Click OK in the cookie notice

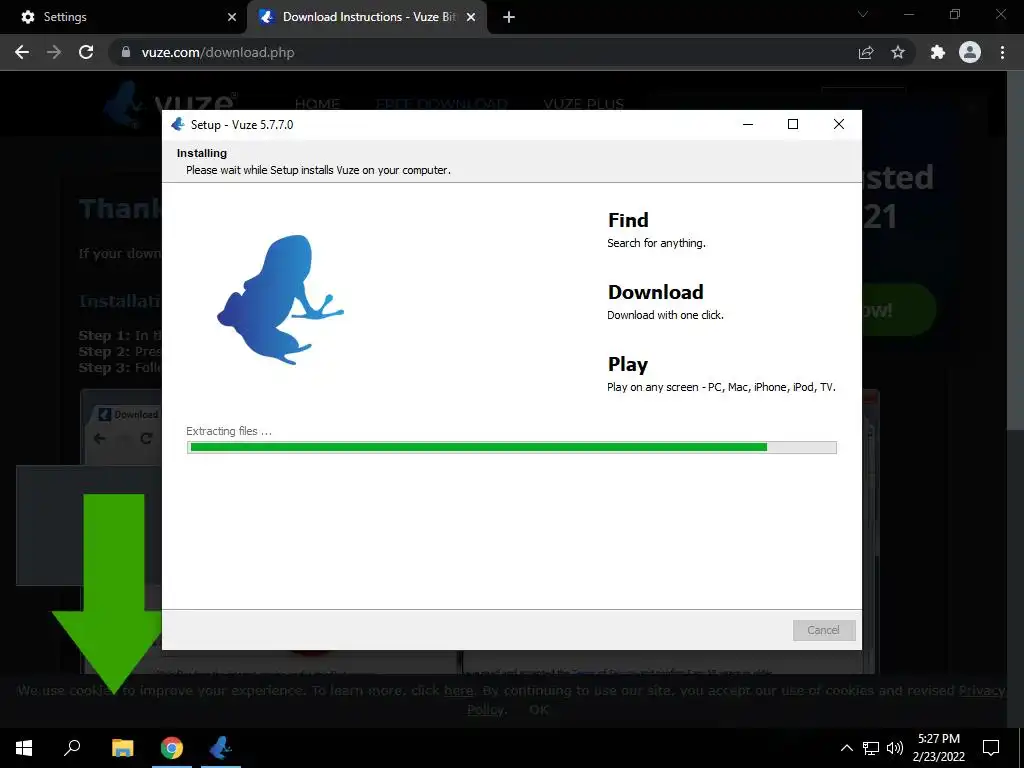(539, 710)
